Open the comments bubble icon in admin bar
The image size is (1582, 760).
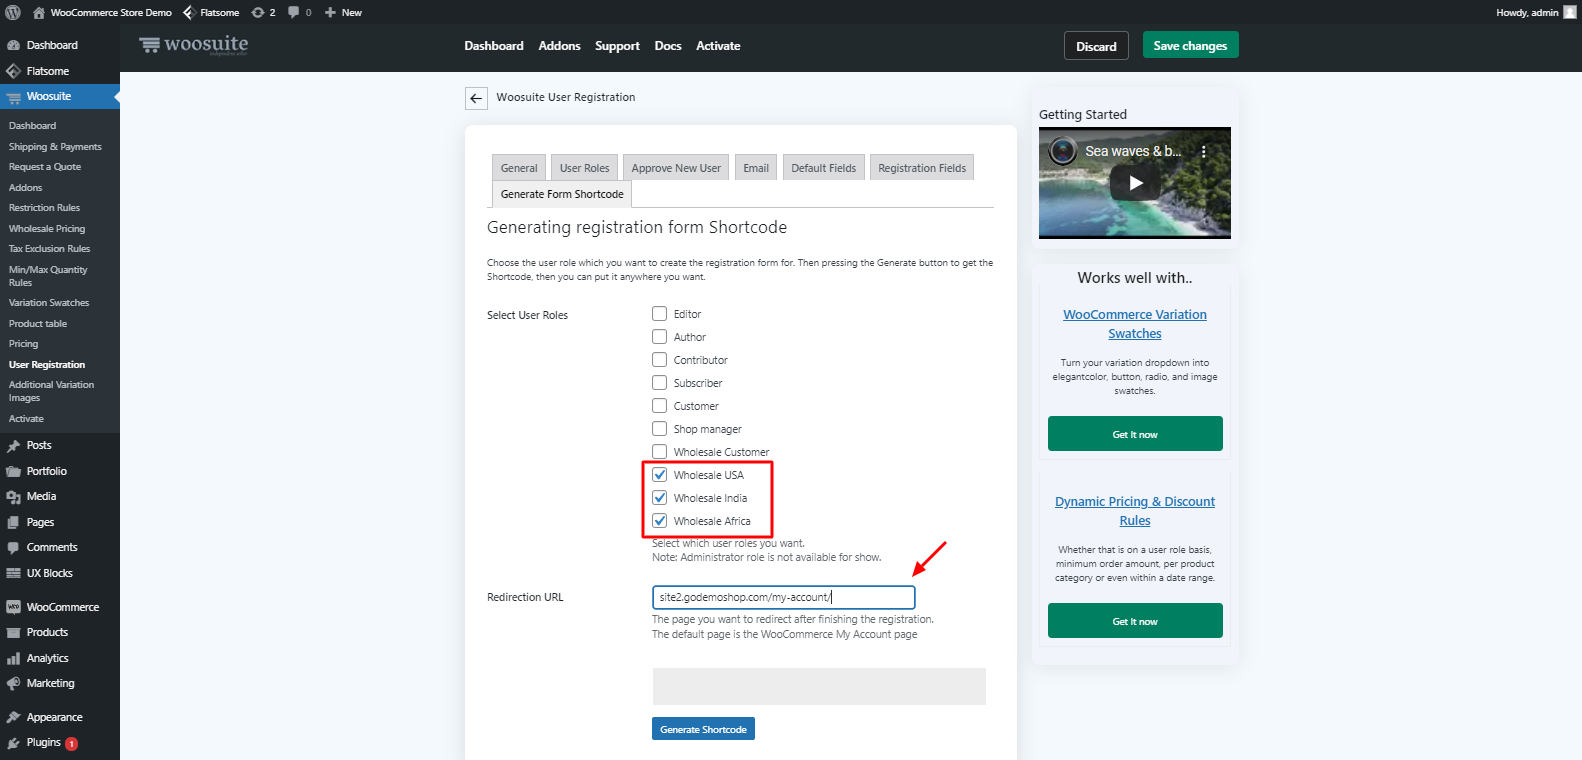(294, 12)
